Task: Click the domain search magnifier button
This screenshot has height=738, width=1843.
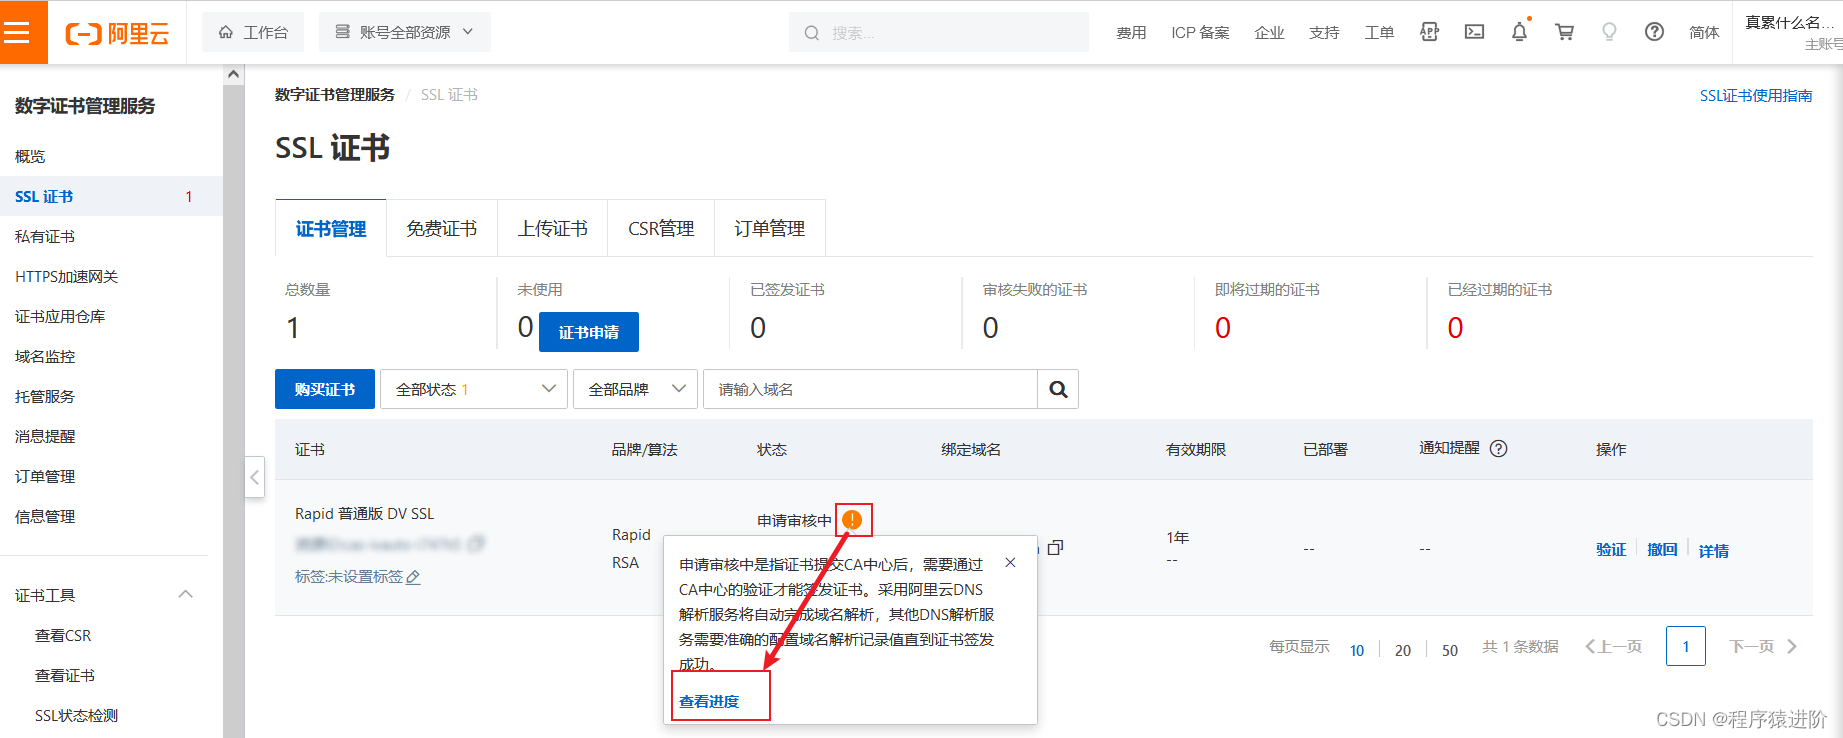Action: click(x=1058, y=389)
